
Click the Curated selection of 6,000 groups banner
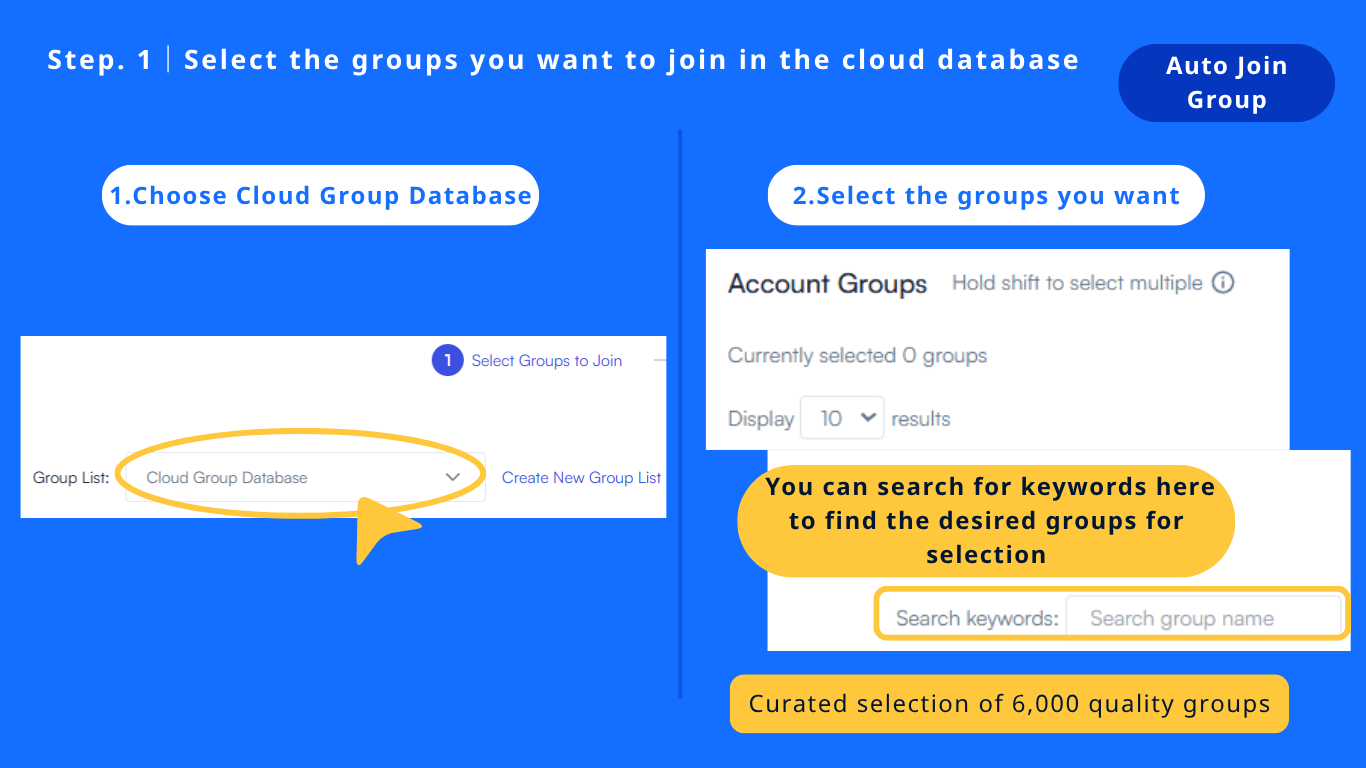(1009, 704)
